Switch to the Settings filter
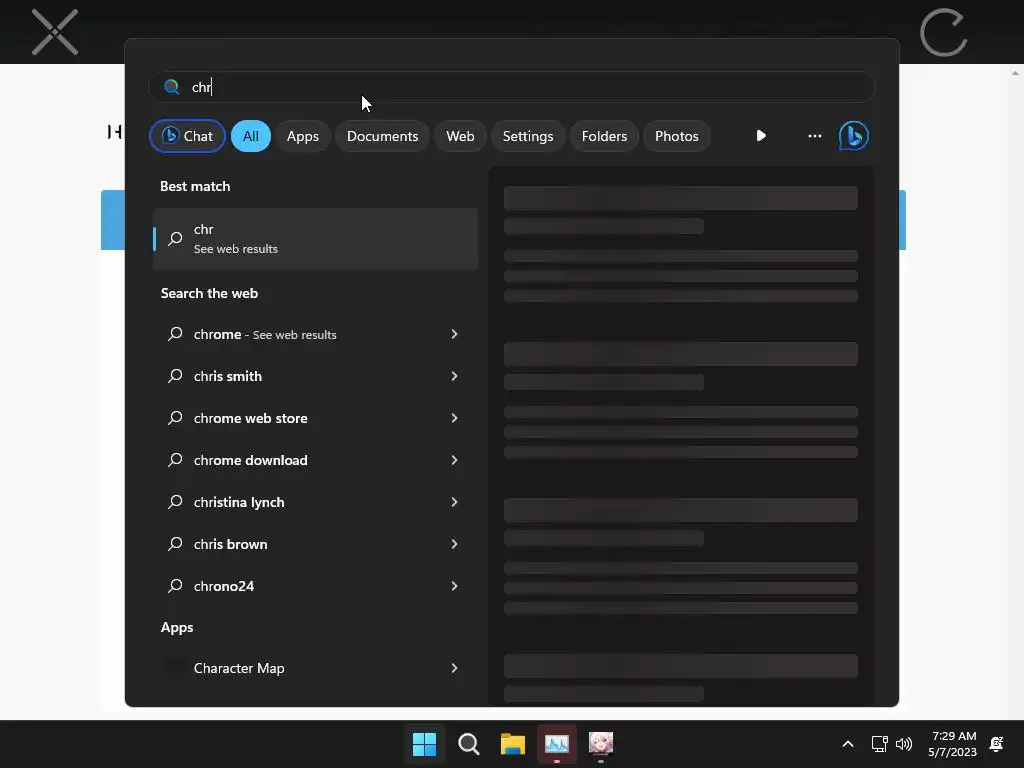1024x768 pixels. [x=528, y=136]
